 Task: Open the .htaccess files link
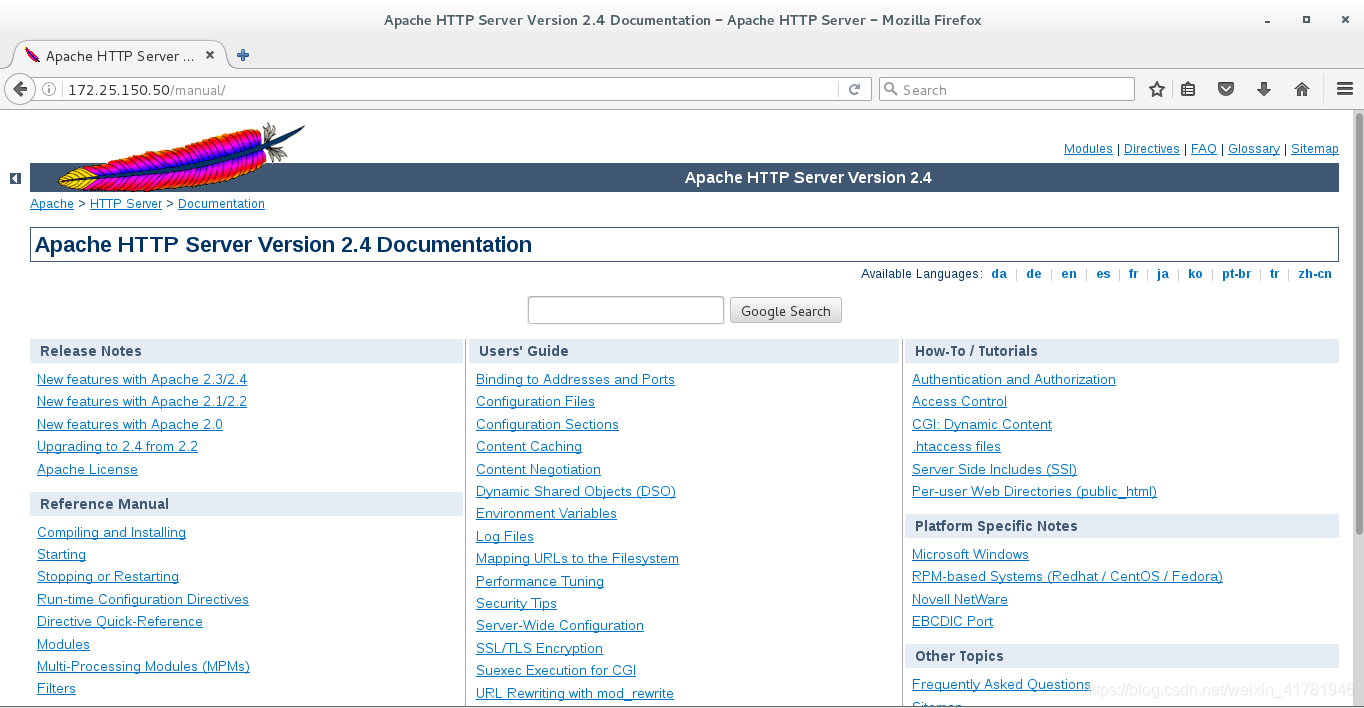956,447
